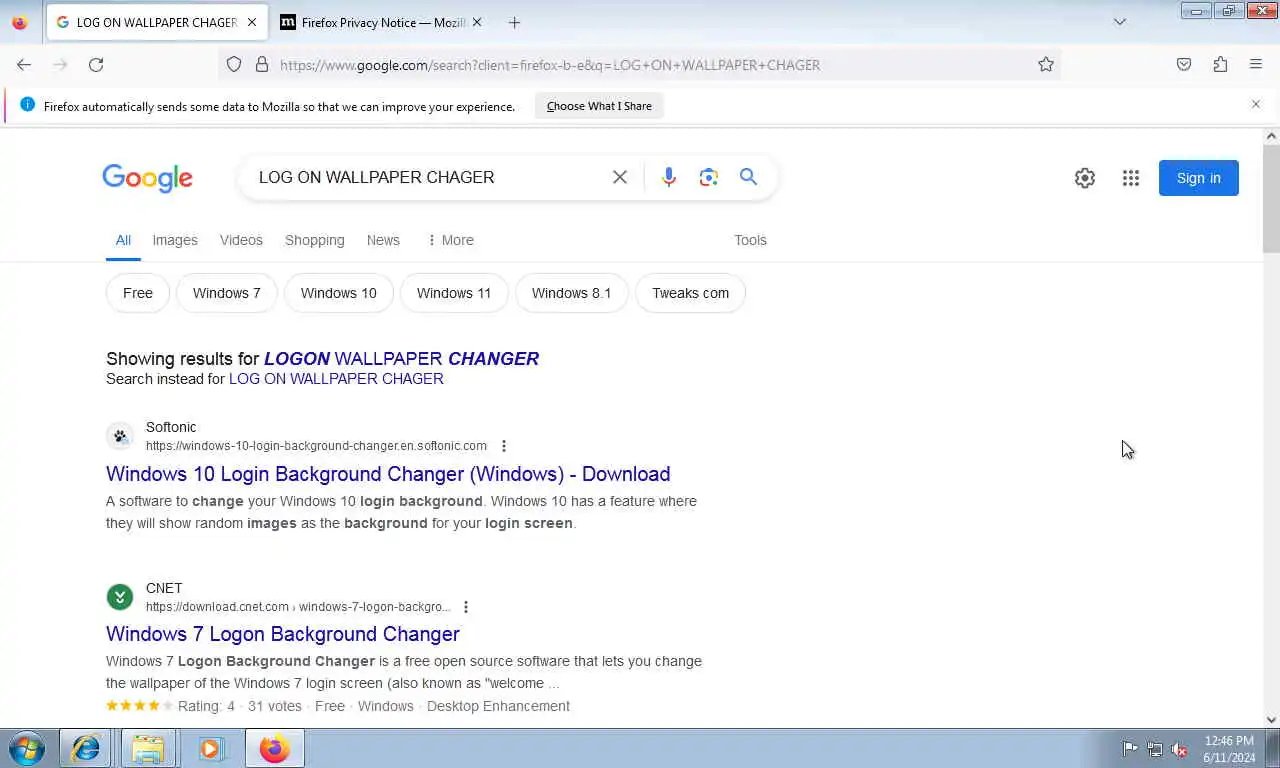Apply the Tweaks com filter chip

tap(690, 293)
